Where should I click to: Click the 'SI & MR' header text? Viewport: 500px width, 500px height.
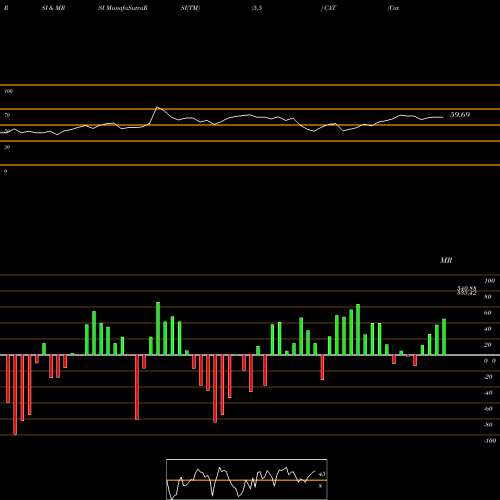53,8
